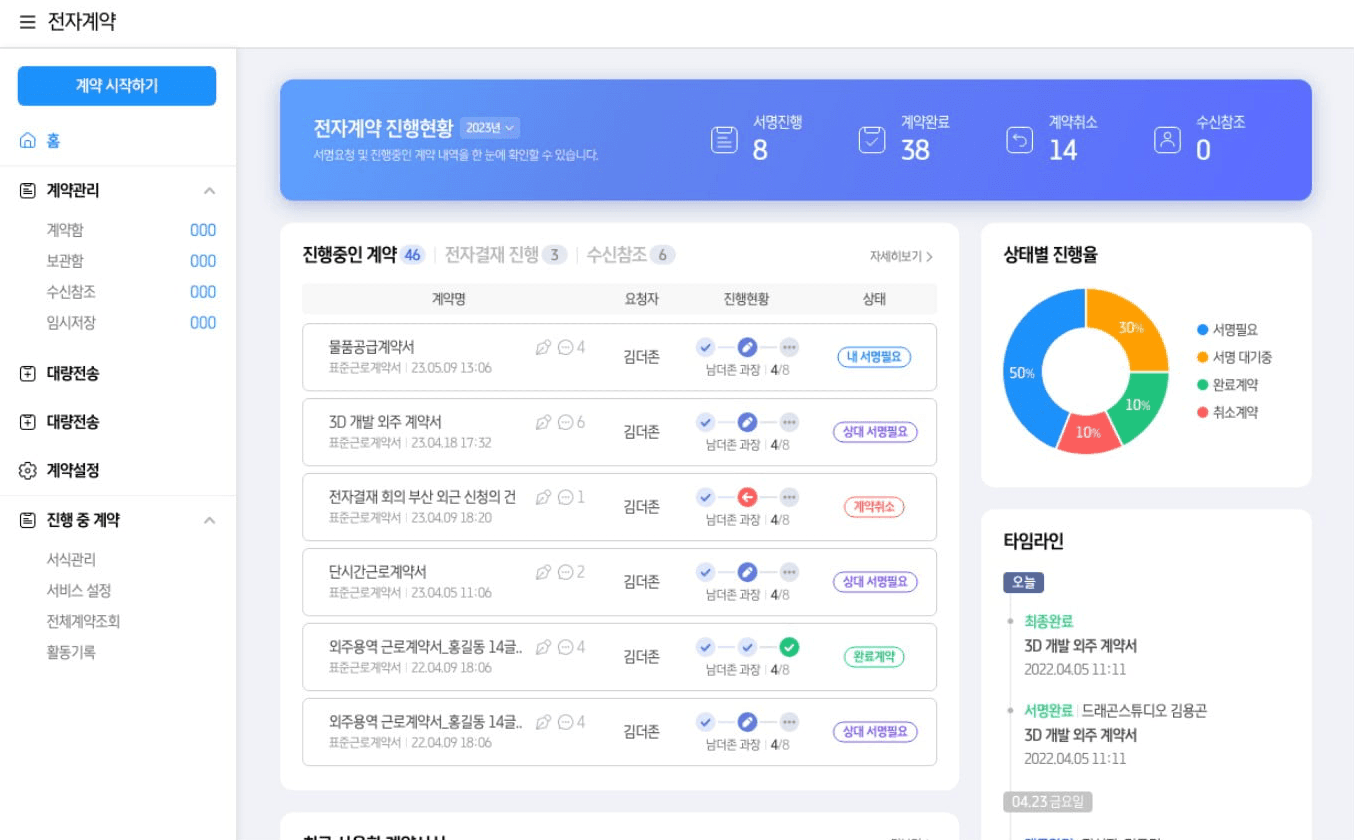1354x840 pixels.
Task: Click the 완료계약 status badge
Action: tap(874, 657)
